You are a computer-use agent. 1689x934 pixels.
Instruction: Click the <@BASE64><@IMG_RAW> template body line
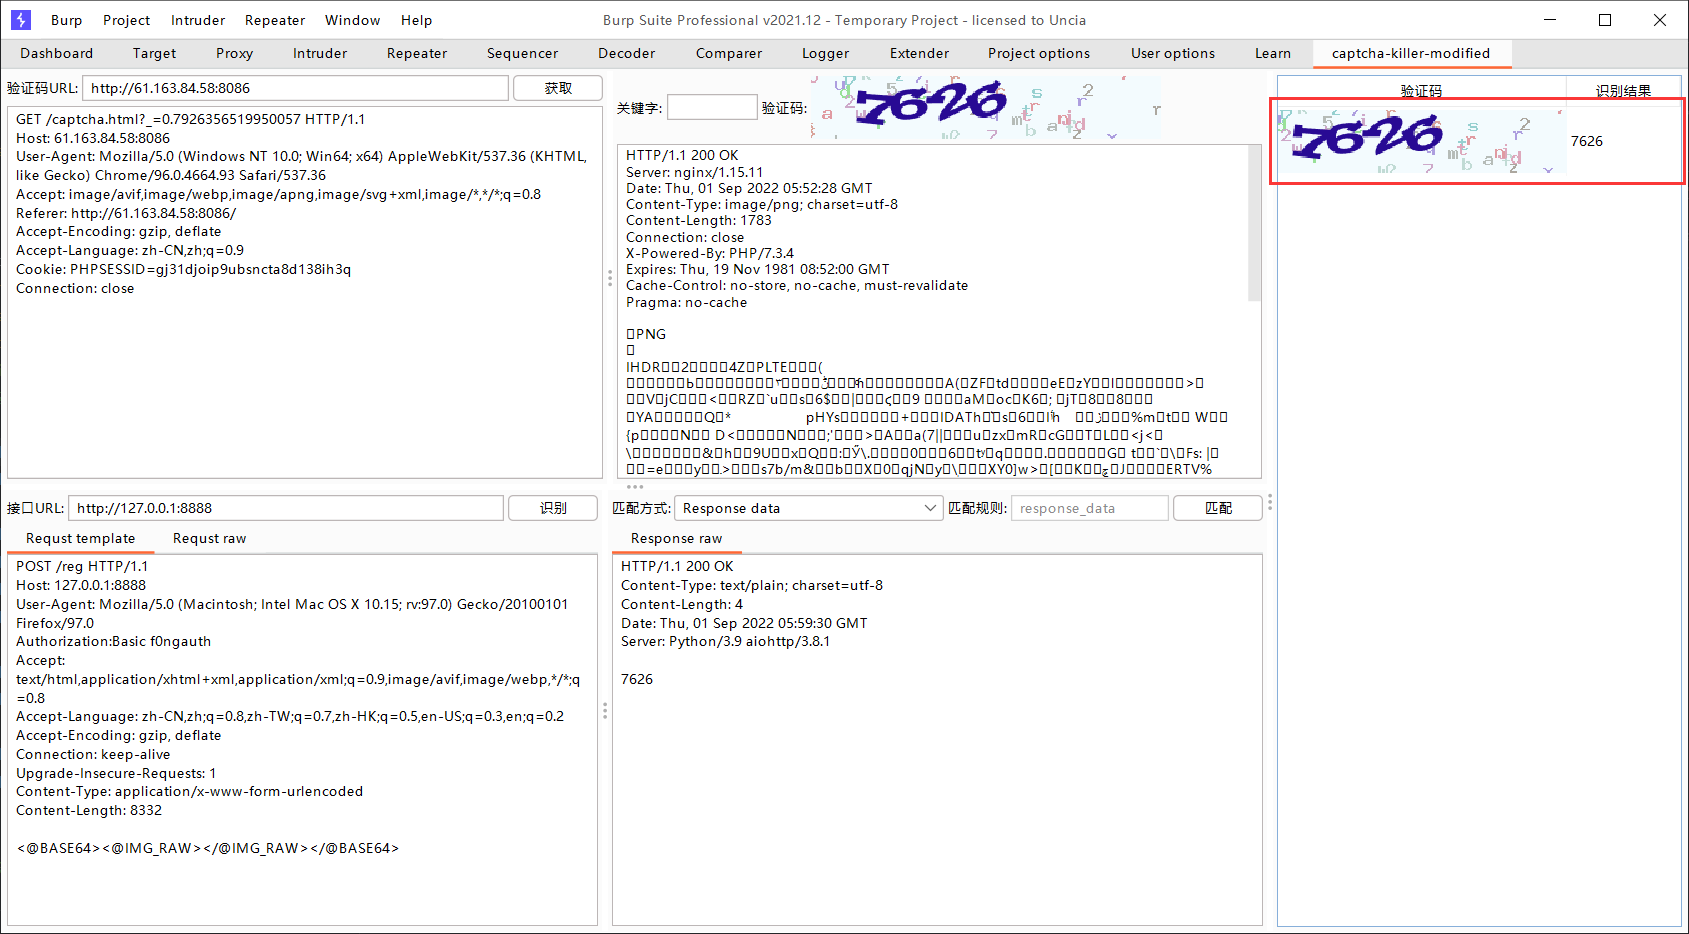[x=207, y=848]
